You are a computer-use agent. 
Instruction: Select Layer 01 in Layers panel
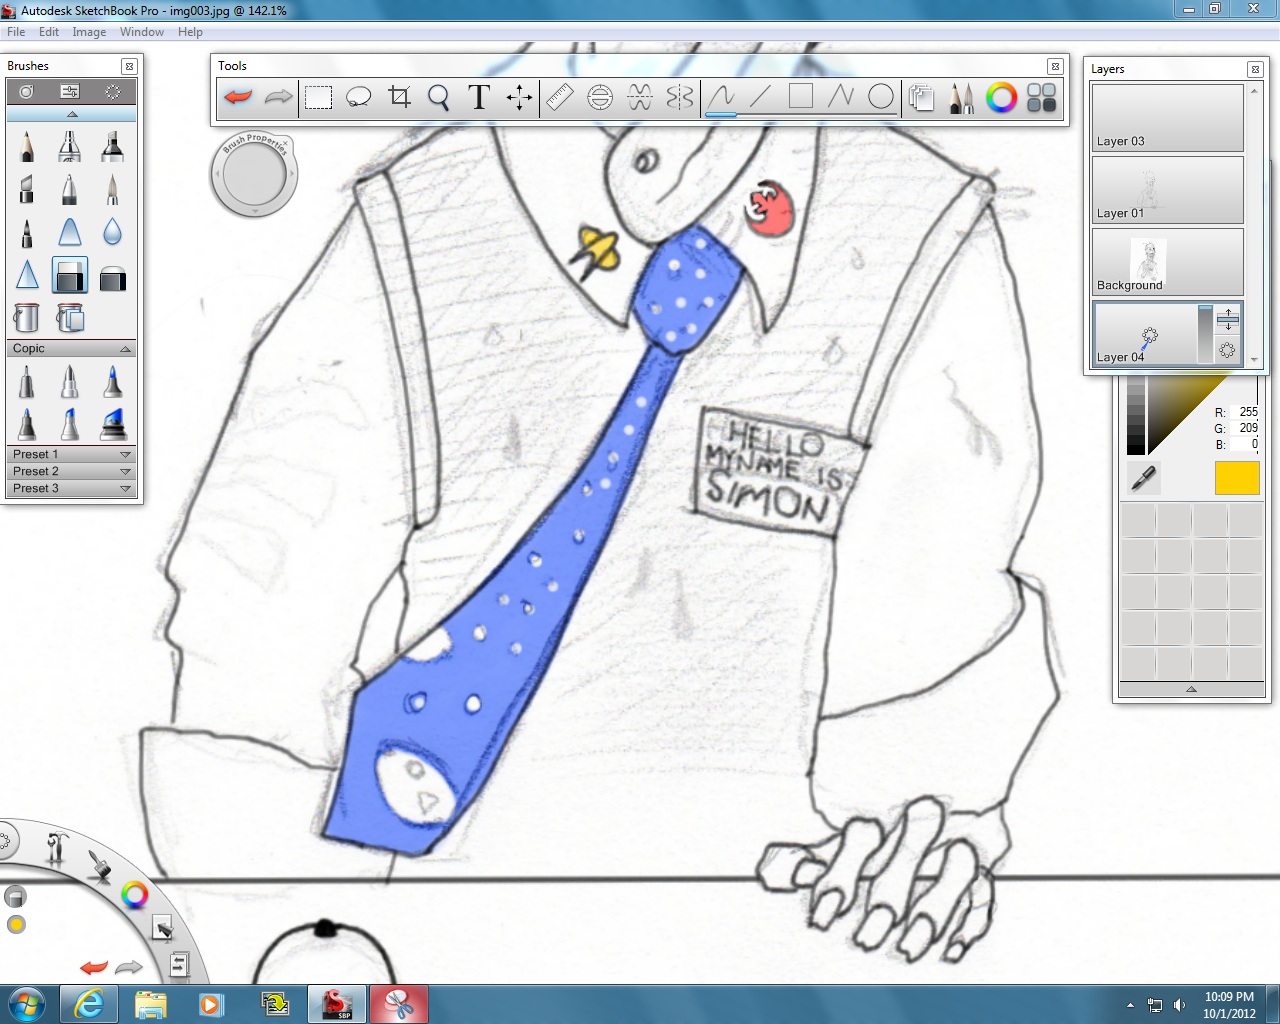pos(1168,190)
